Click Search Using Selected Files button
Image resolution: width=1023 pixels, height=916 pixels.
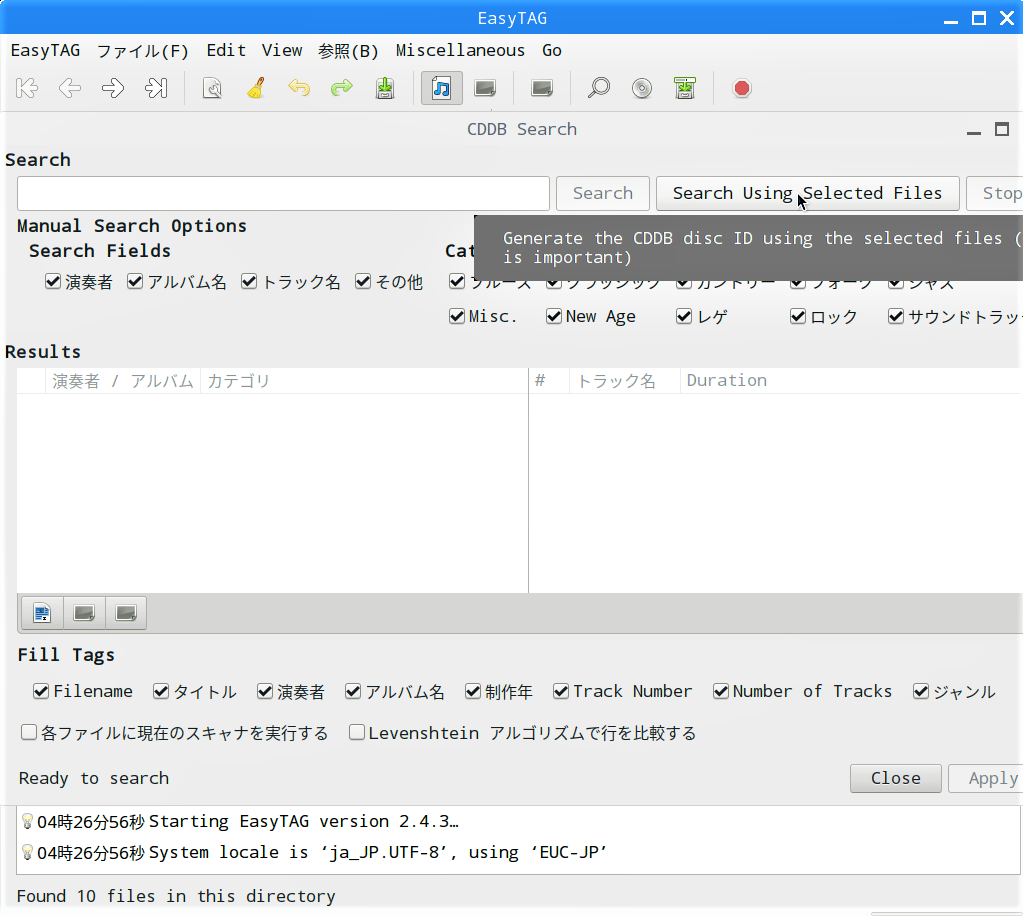[808, 194]
